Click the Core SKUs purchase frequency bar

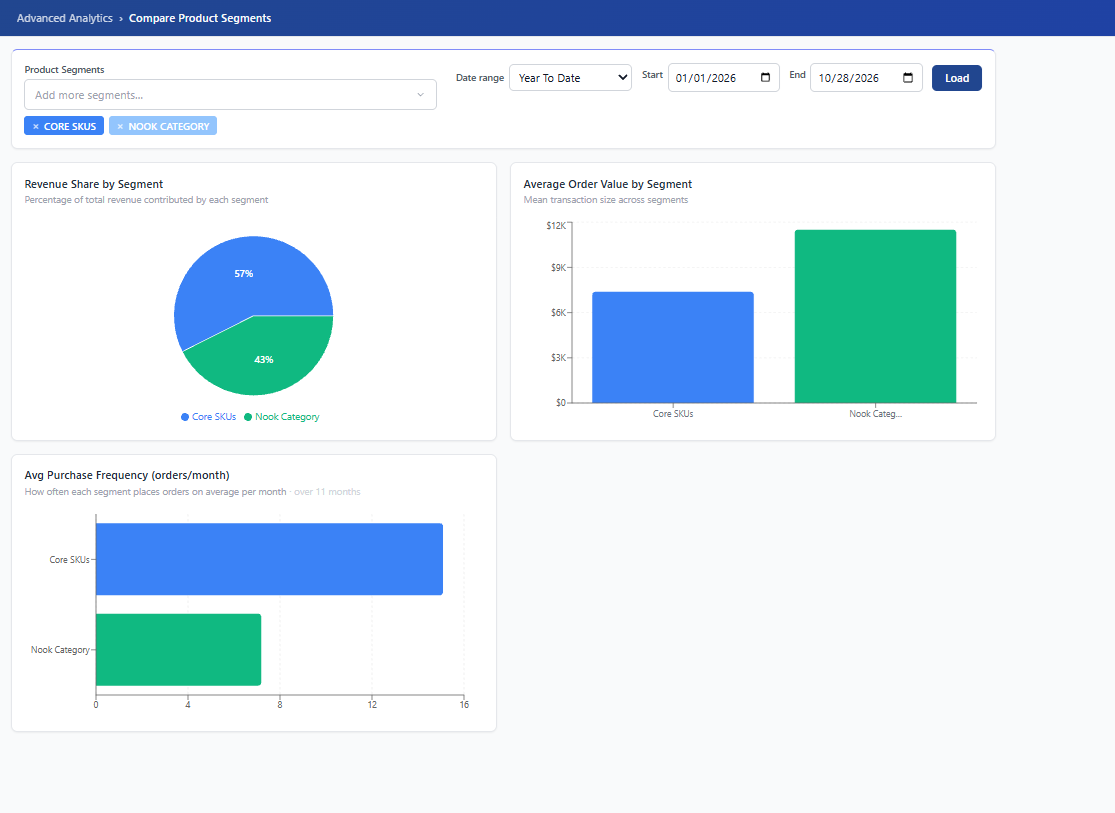point(270,559)
